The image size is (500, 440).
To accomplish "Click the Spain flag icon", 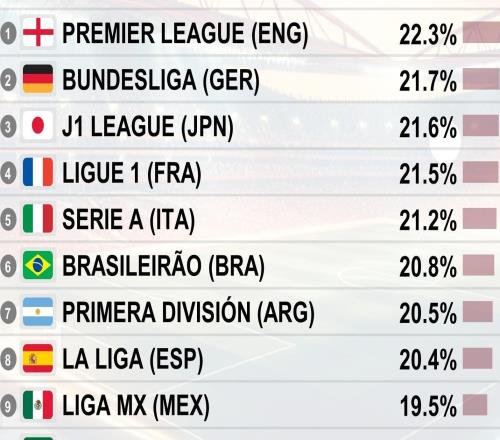I will [x=38, y=359].
